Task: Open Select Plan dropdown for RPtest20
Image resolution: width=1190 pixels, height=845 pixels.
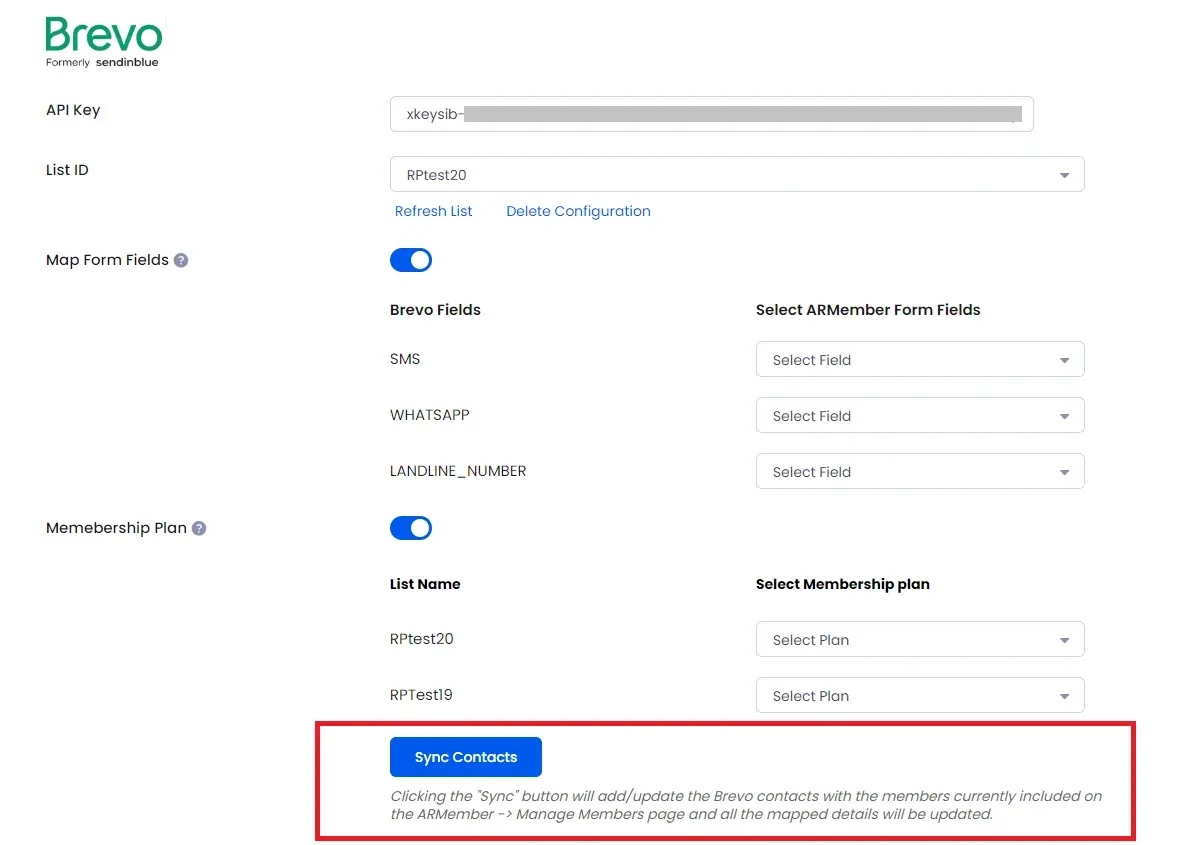Action: [920, 640]
